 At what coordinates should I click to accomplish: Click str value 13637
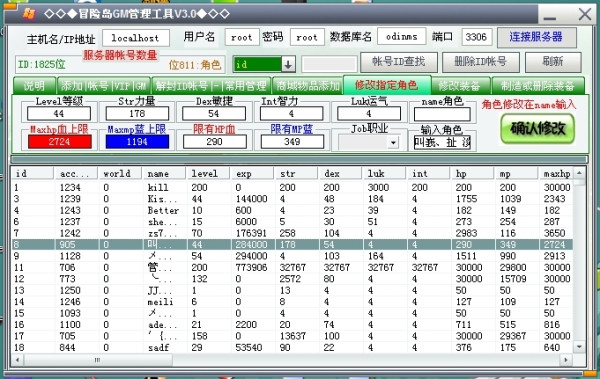(293, 336)
